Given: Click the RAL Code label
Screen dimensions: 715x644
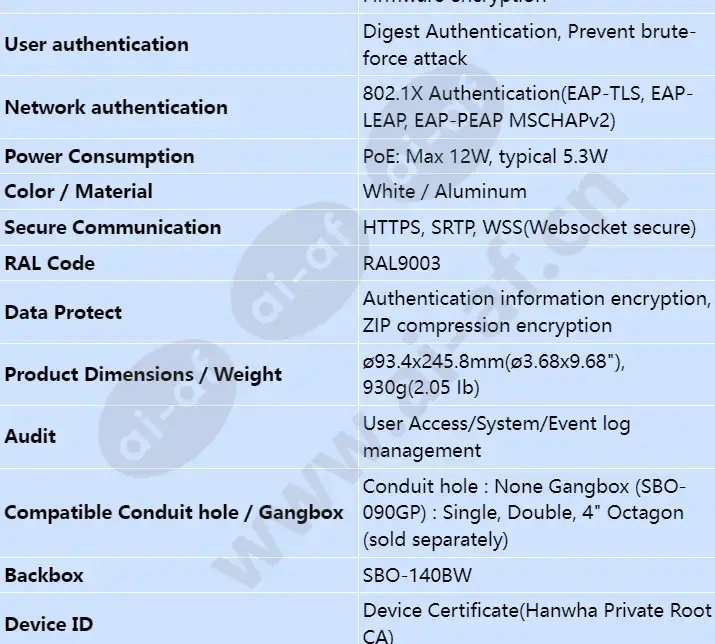Looking at the screenshot, I should click(50, 264).
